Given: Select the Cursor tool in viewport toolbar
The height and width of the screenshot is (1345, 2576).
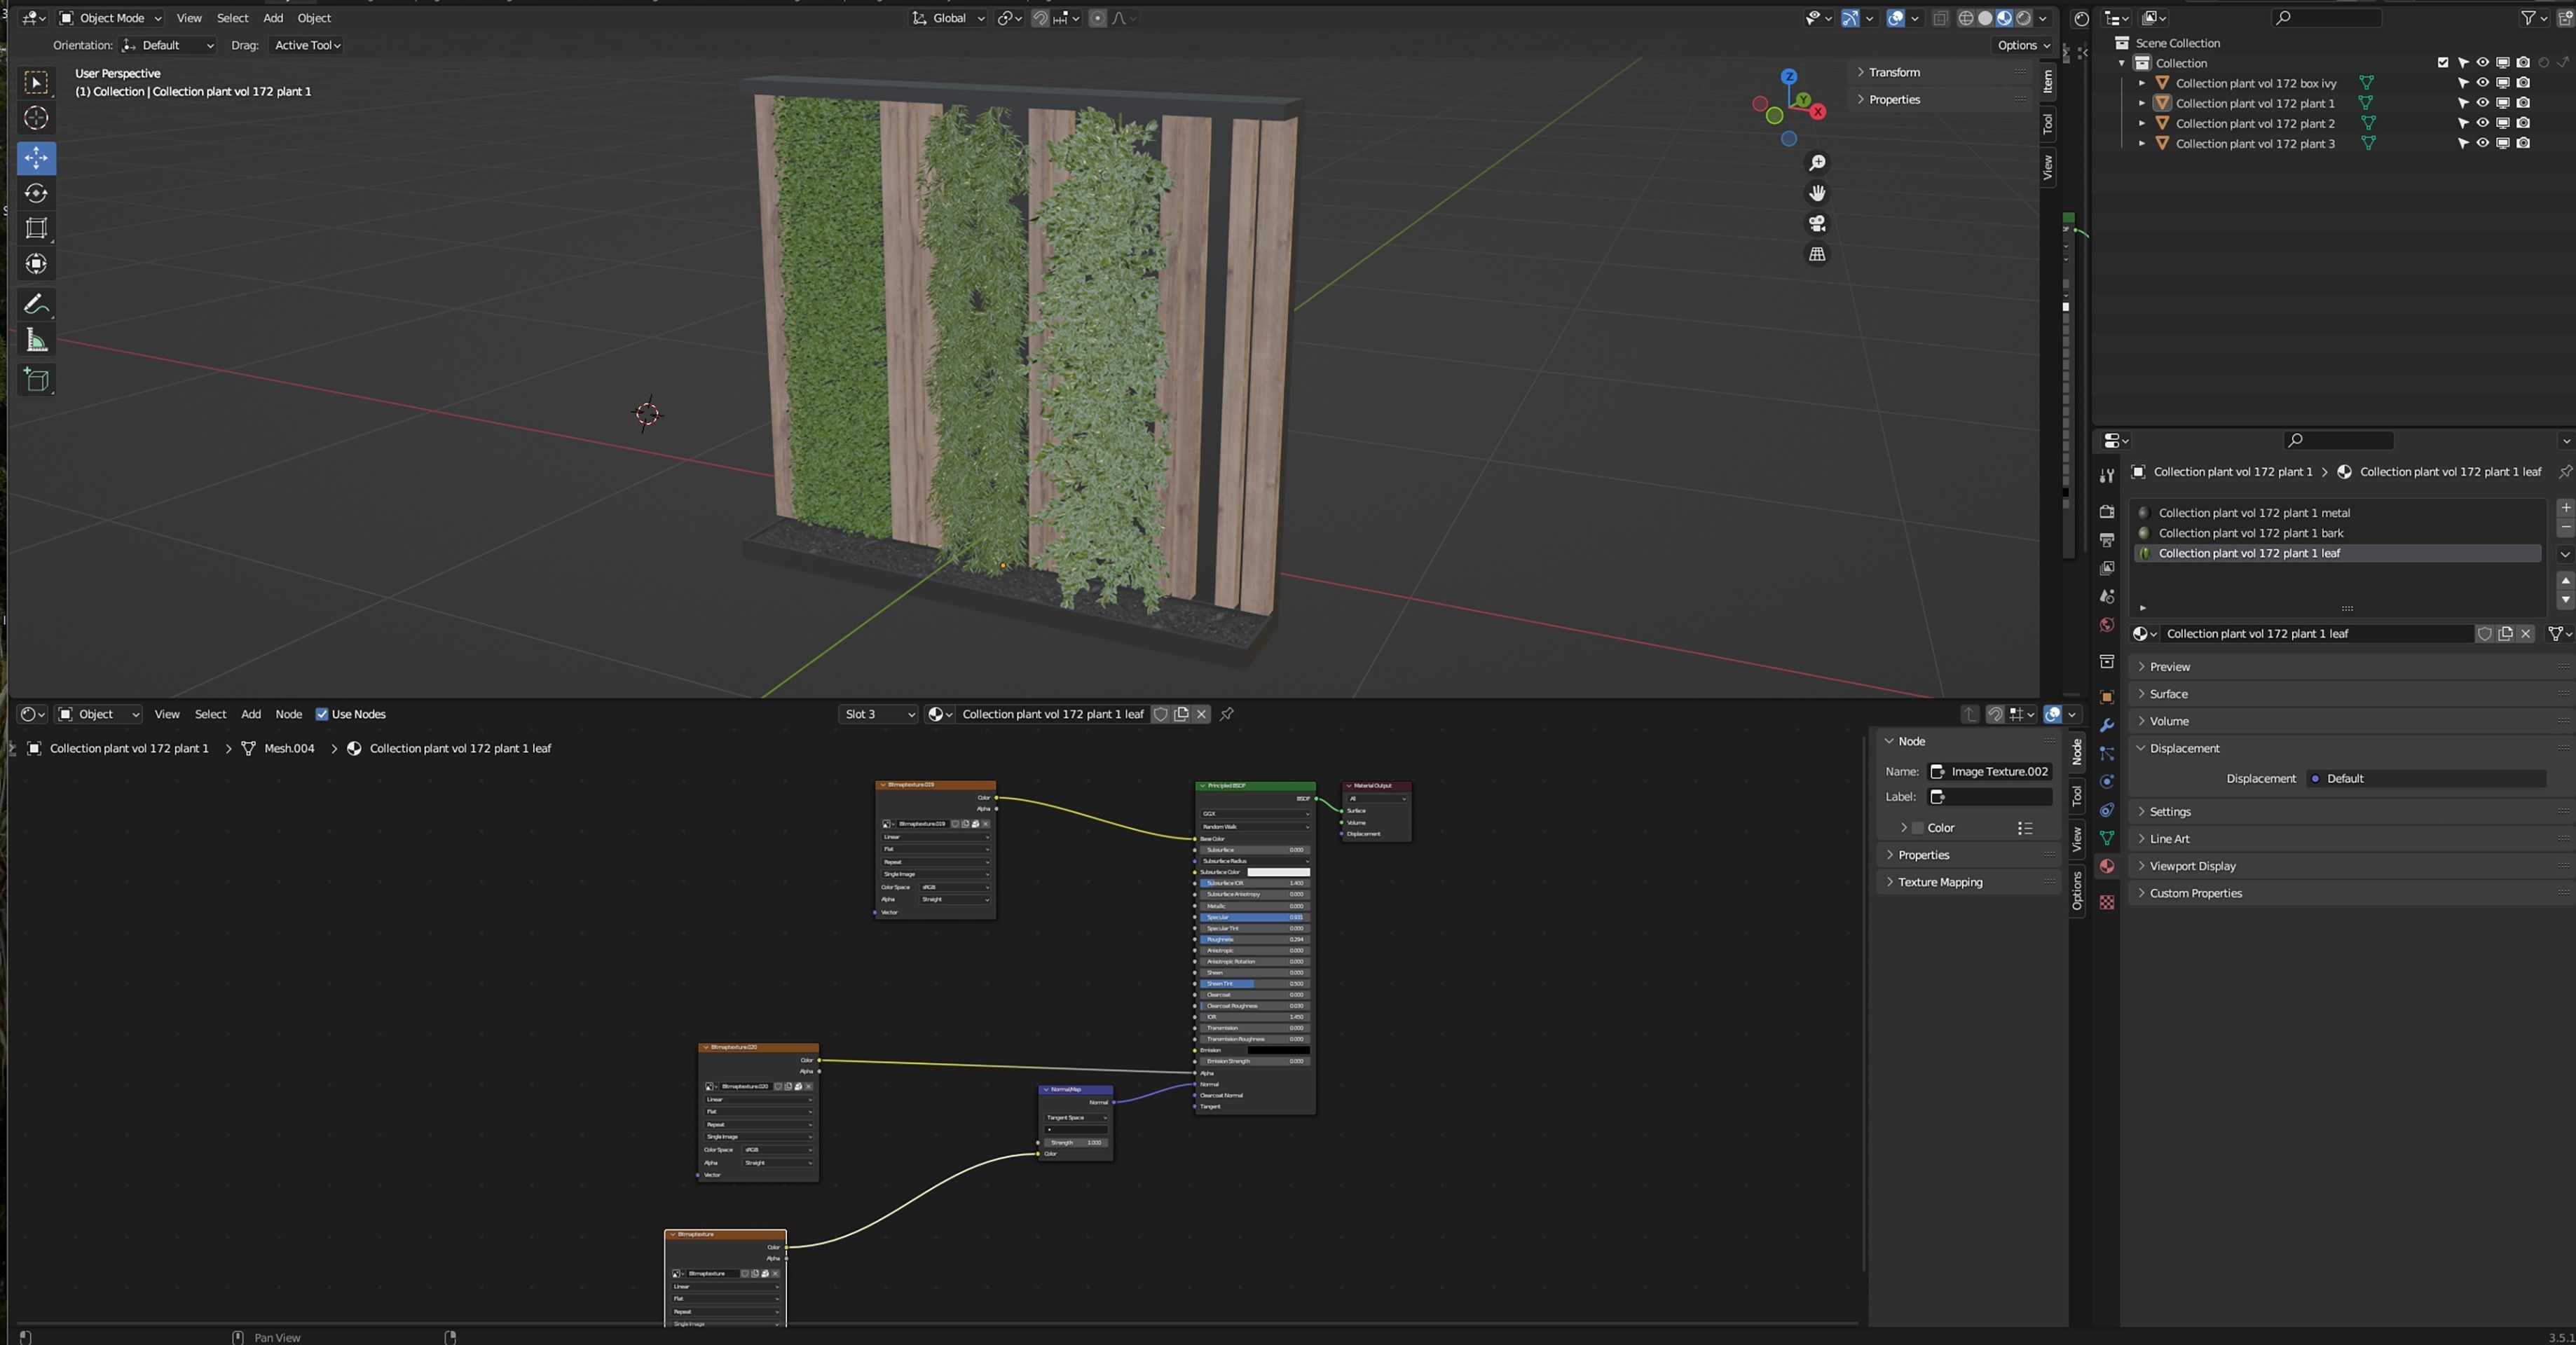Looking at the screenshot, I should (36, 118).
